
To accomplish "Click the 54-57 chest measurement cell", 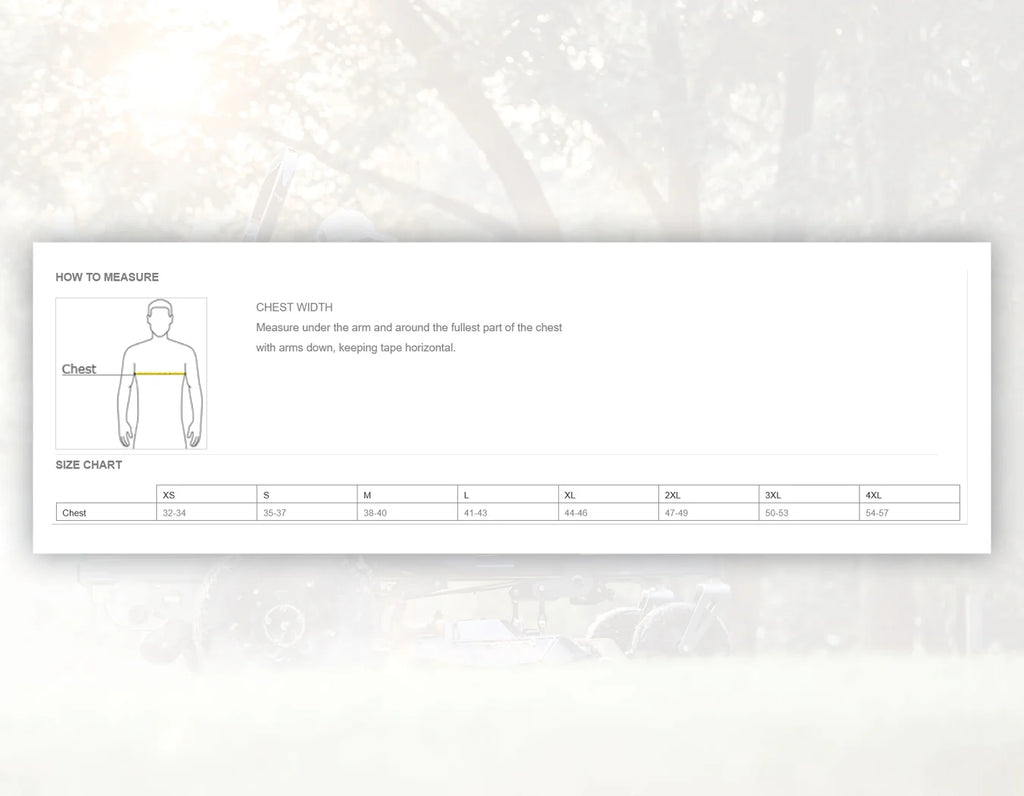I will tap(877, 513).
